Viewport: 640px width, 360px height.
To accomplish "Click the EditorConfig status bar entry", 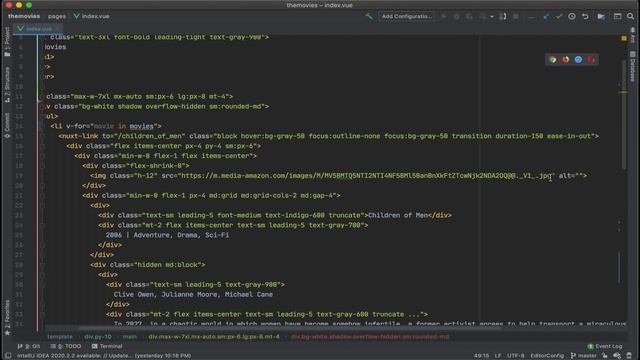I will point(547,356).
